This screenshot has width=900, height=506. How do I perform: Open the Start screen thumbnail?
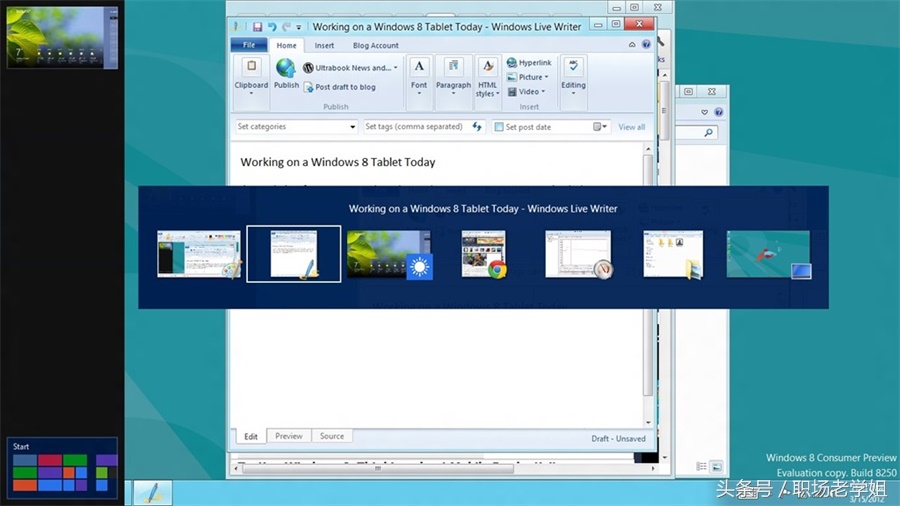[x=62, y=468]
